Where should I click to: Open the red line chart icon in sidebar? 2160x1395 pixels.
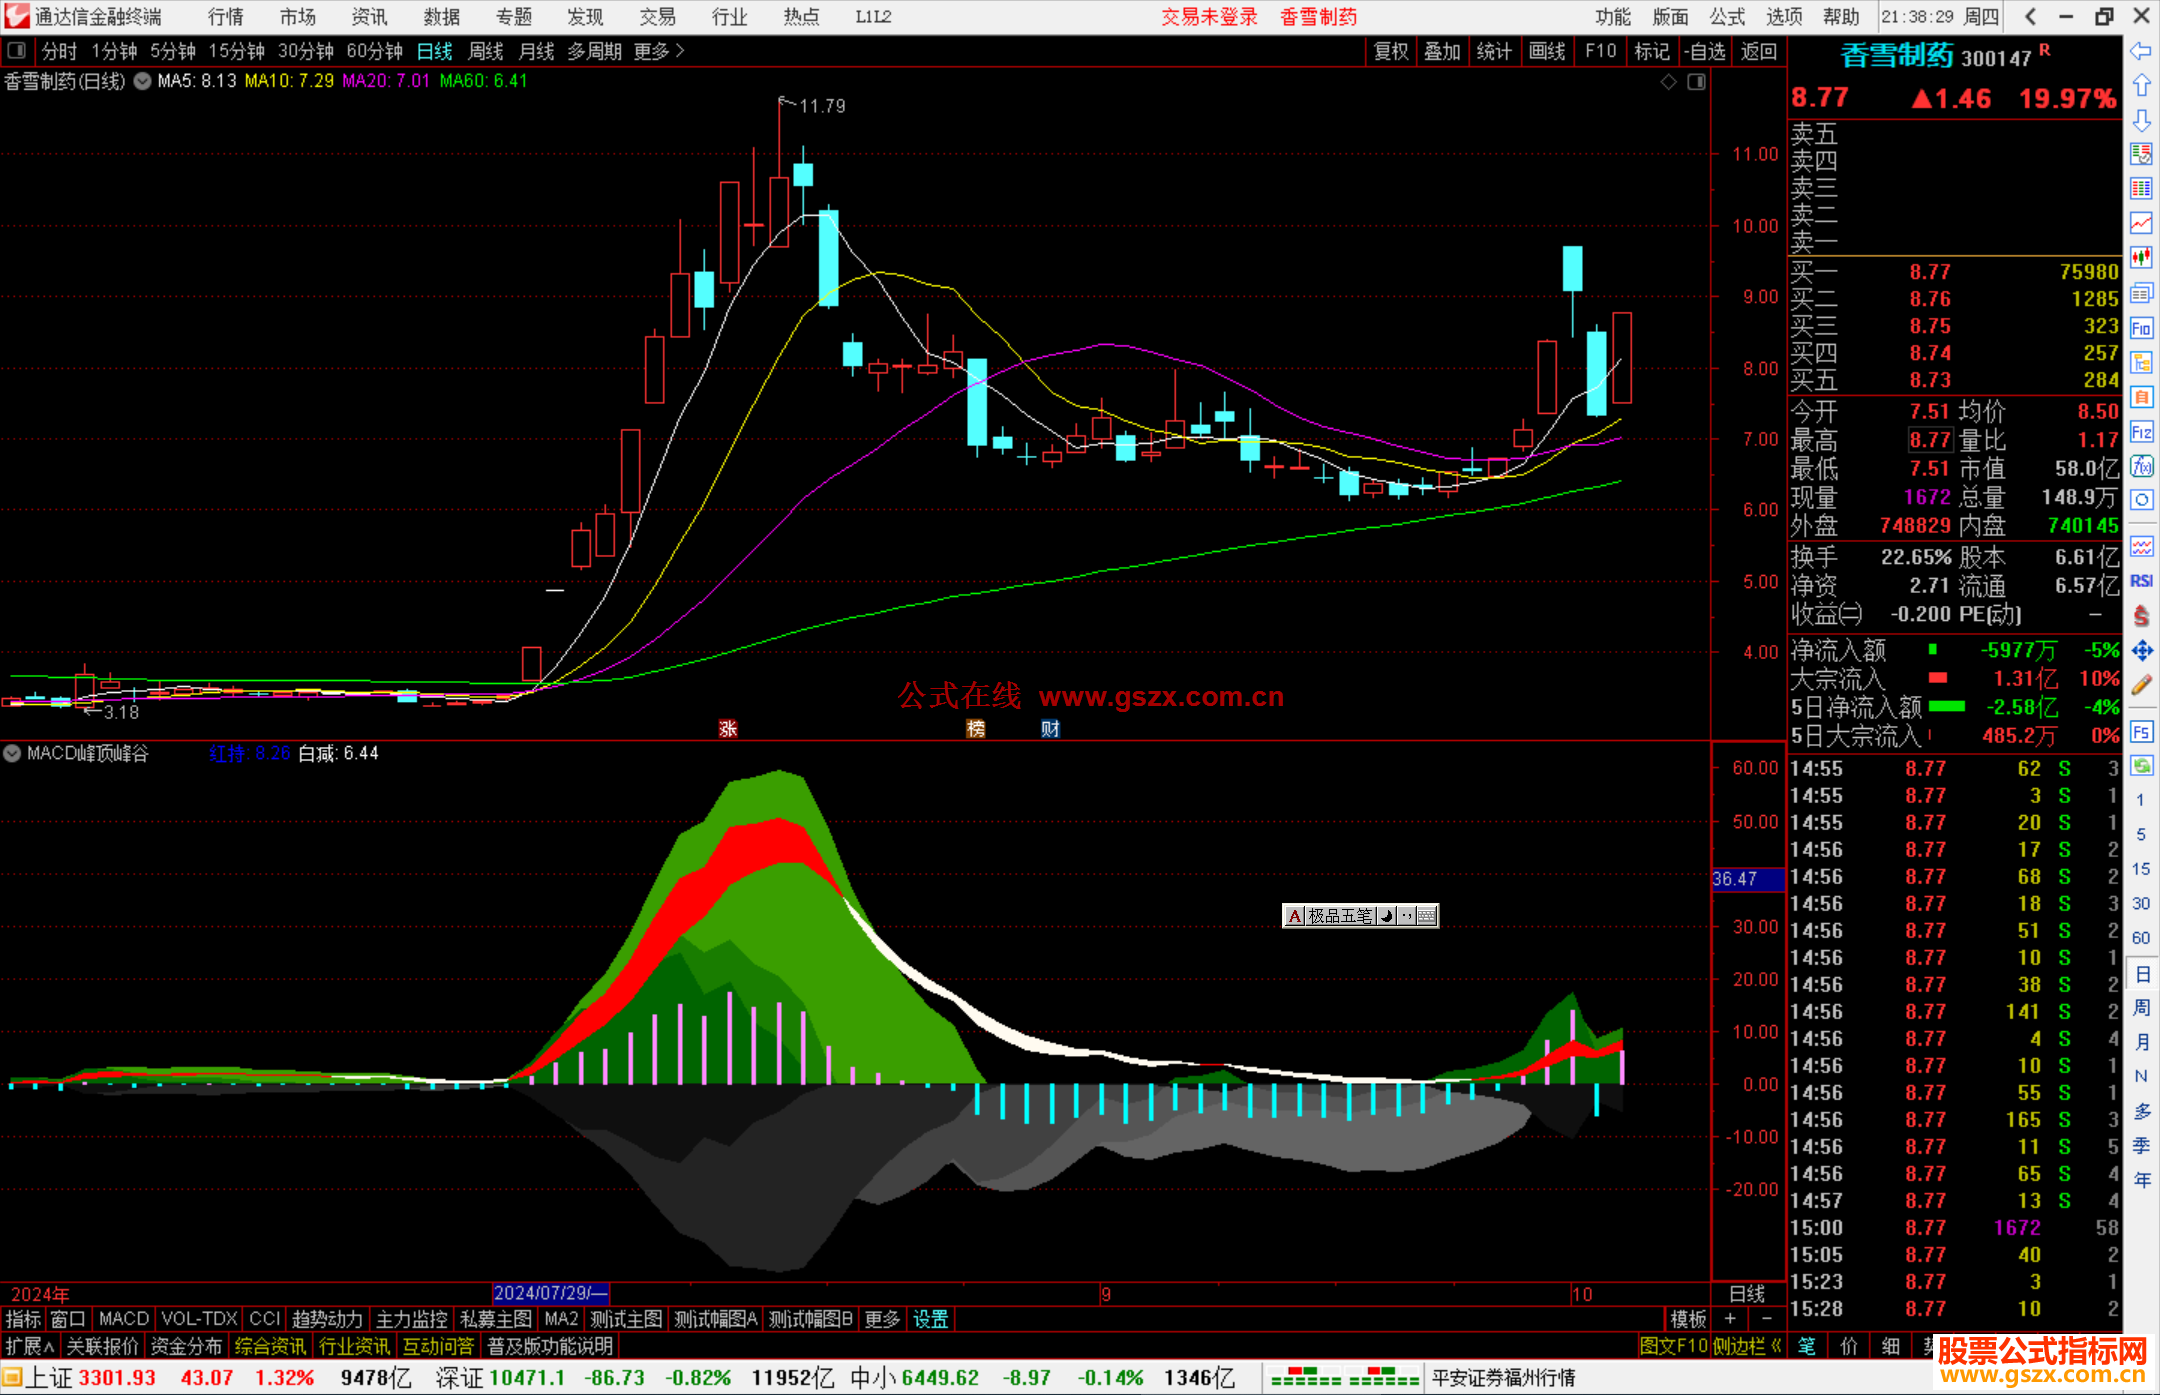[x=2141, y=223]
